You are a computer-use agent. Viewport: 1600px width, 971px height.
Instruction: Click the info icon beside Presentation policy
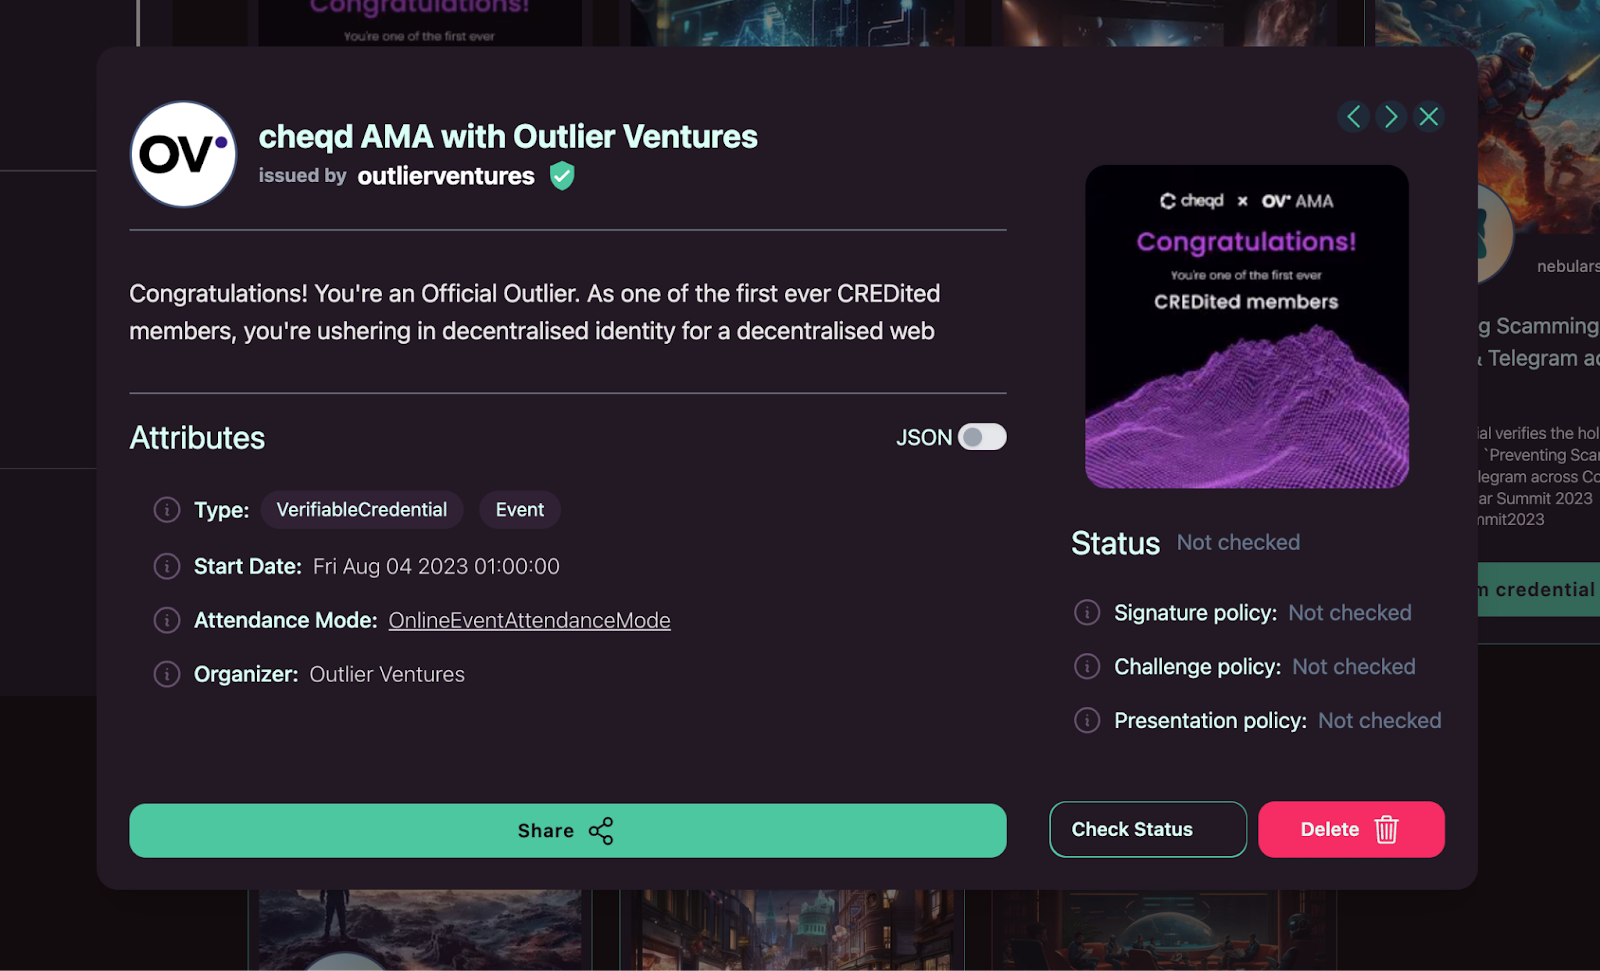[1087, 720]
